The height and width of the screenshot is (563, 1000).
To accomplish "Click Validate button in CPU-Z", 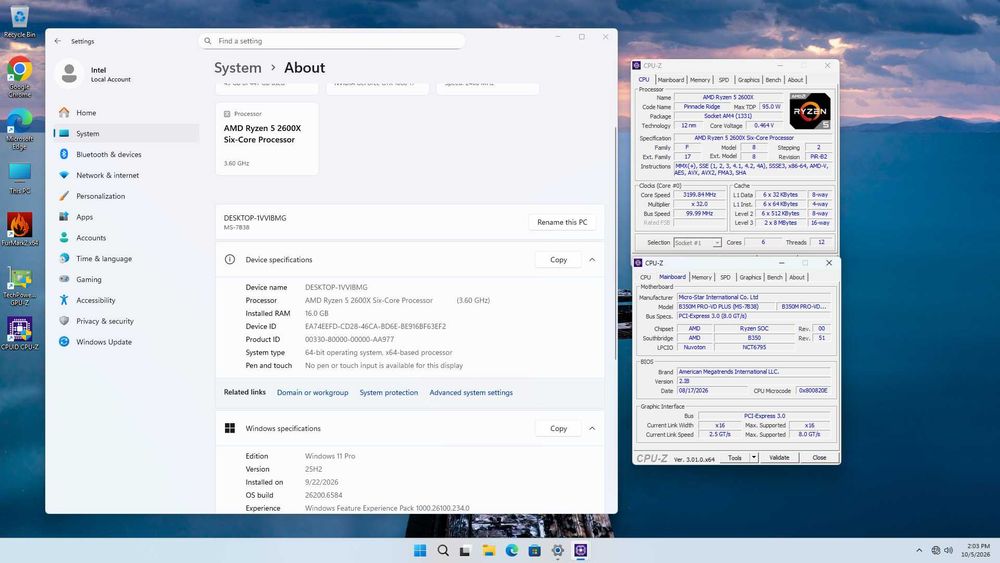I will [779, 458].
